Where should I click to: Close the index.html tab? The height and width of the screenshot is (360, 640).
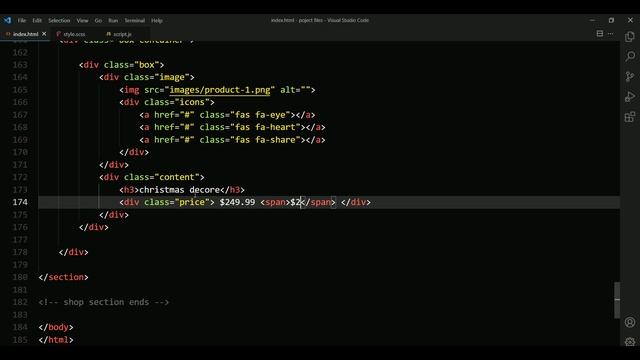point(44,34)
